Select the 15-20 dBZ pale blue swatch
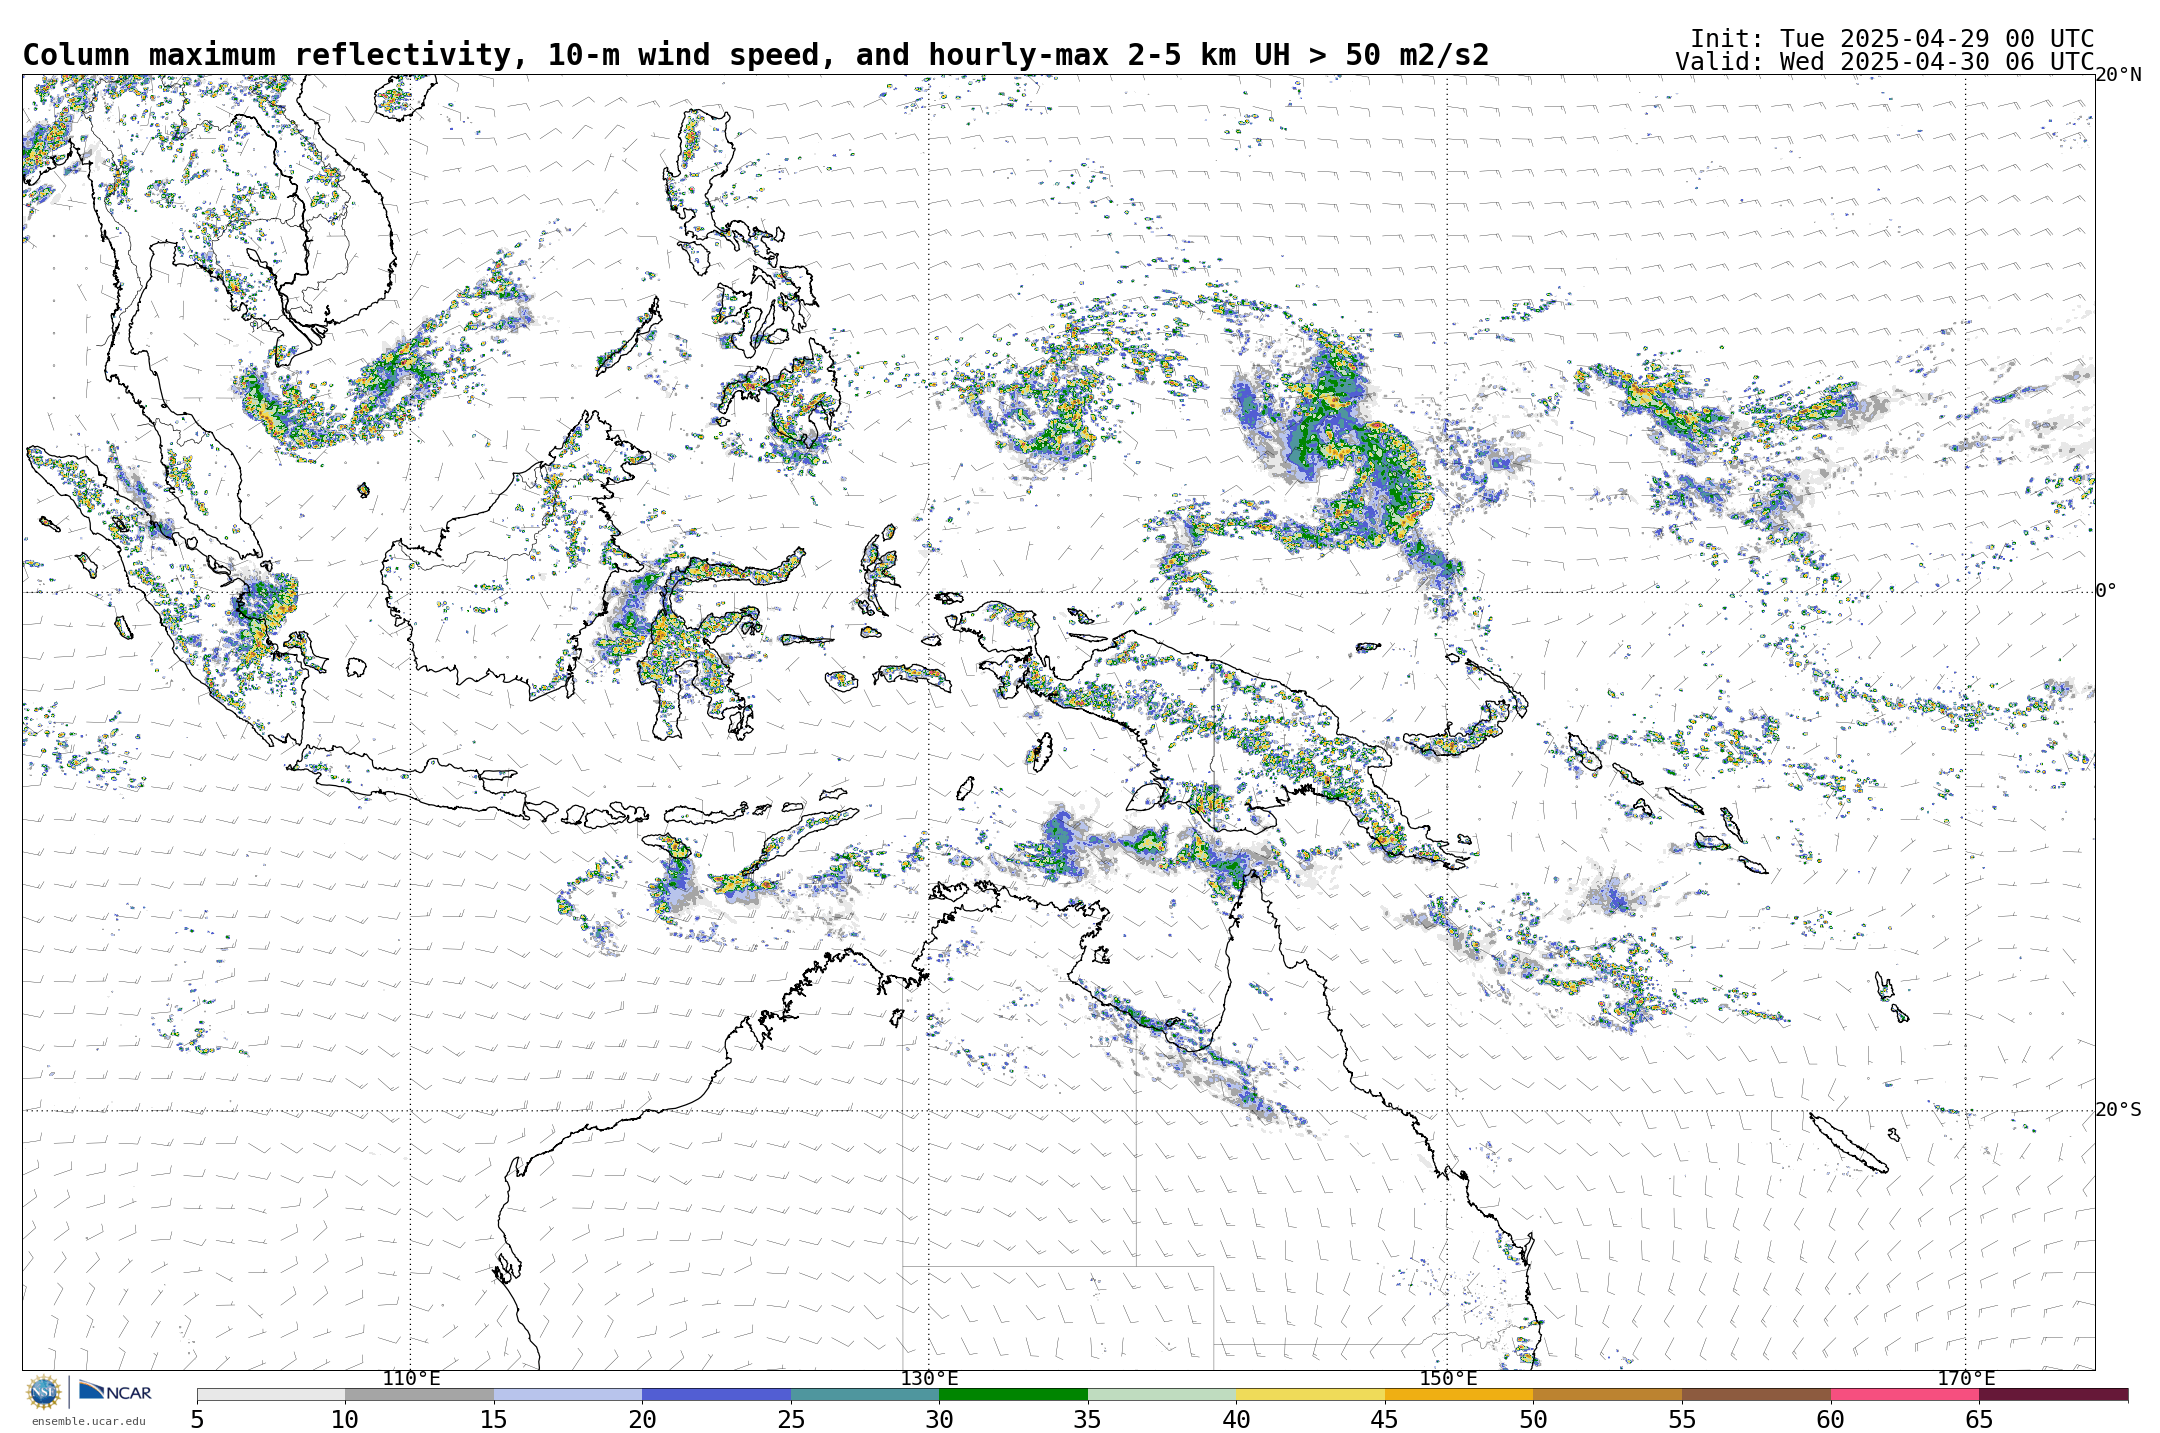This screenshot has width=2160, height=1433. click(568, 1394)
